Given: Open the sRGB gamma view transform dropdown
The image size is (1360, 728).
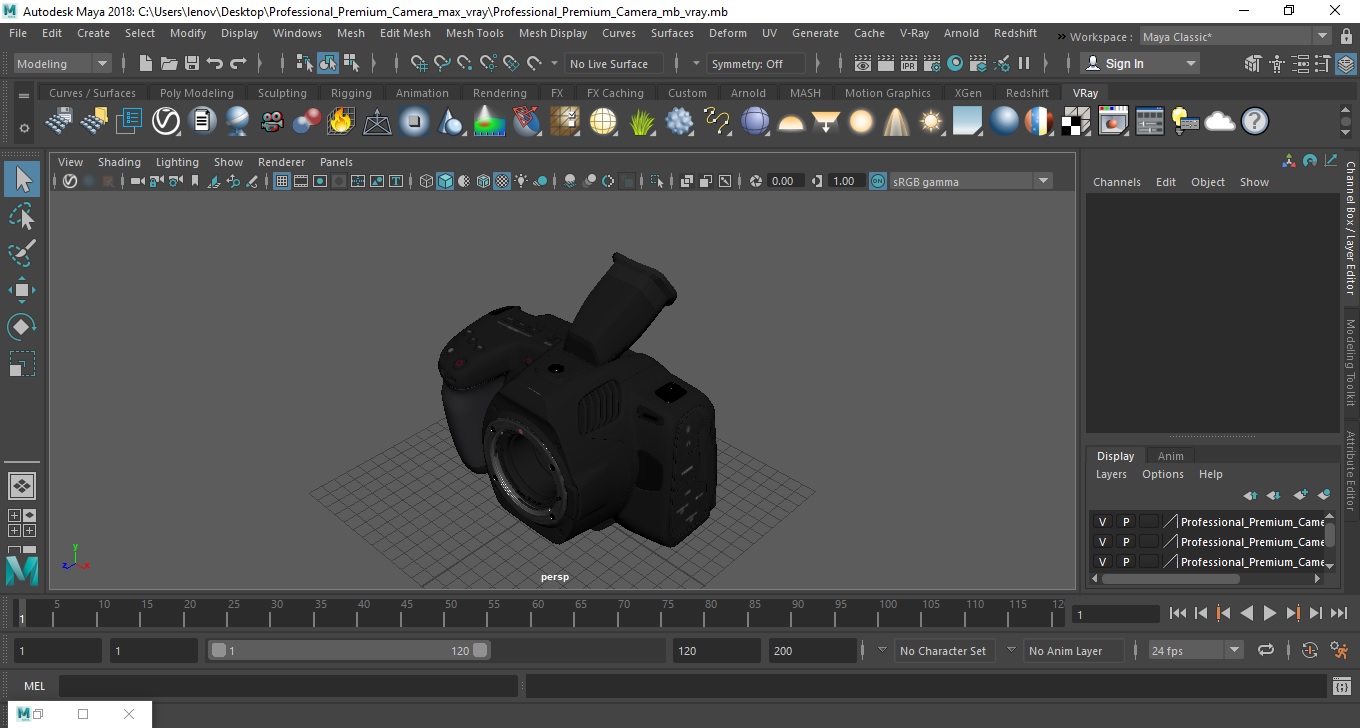Looking at the screenshot, I should 970,181.
